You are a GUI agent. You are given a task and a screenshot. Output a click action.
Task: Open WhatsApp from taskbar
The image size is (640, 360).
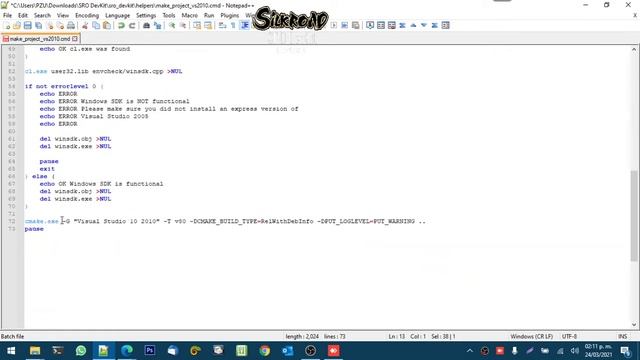(x=81, y=351)
